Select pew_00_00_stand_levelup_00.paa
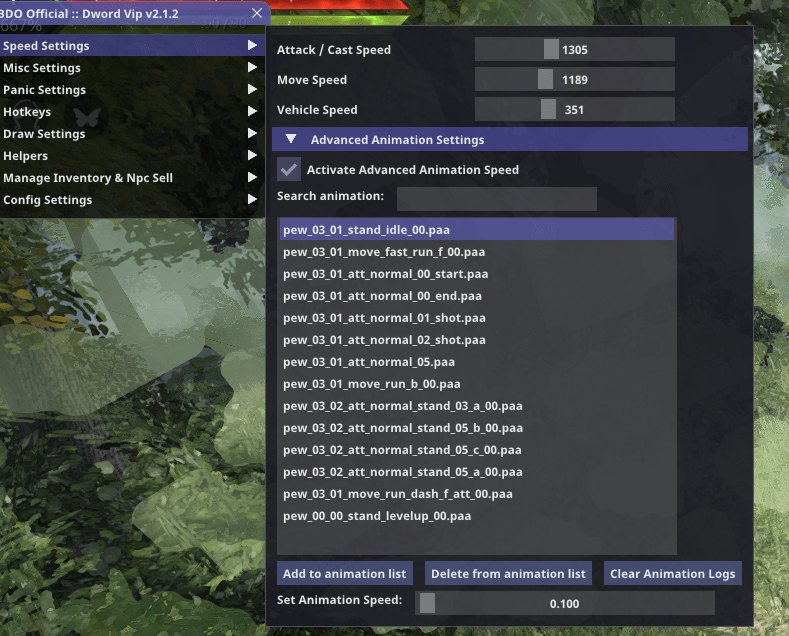The height and width of the screenshot is (636, 789). point(477,516)
